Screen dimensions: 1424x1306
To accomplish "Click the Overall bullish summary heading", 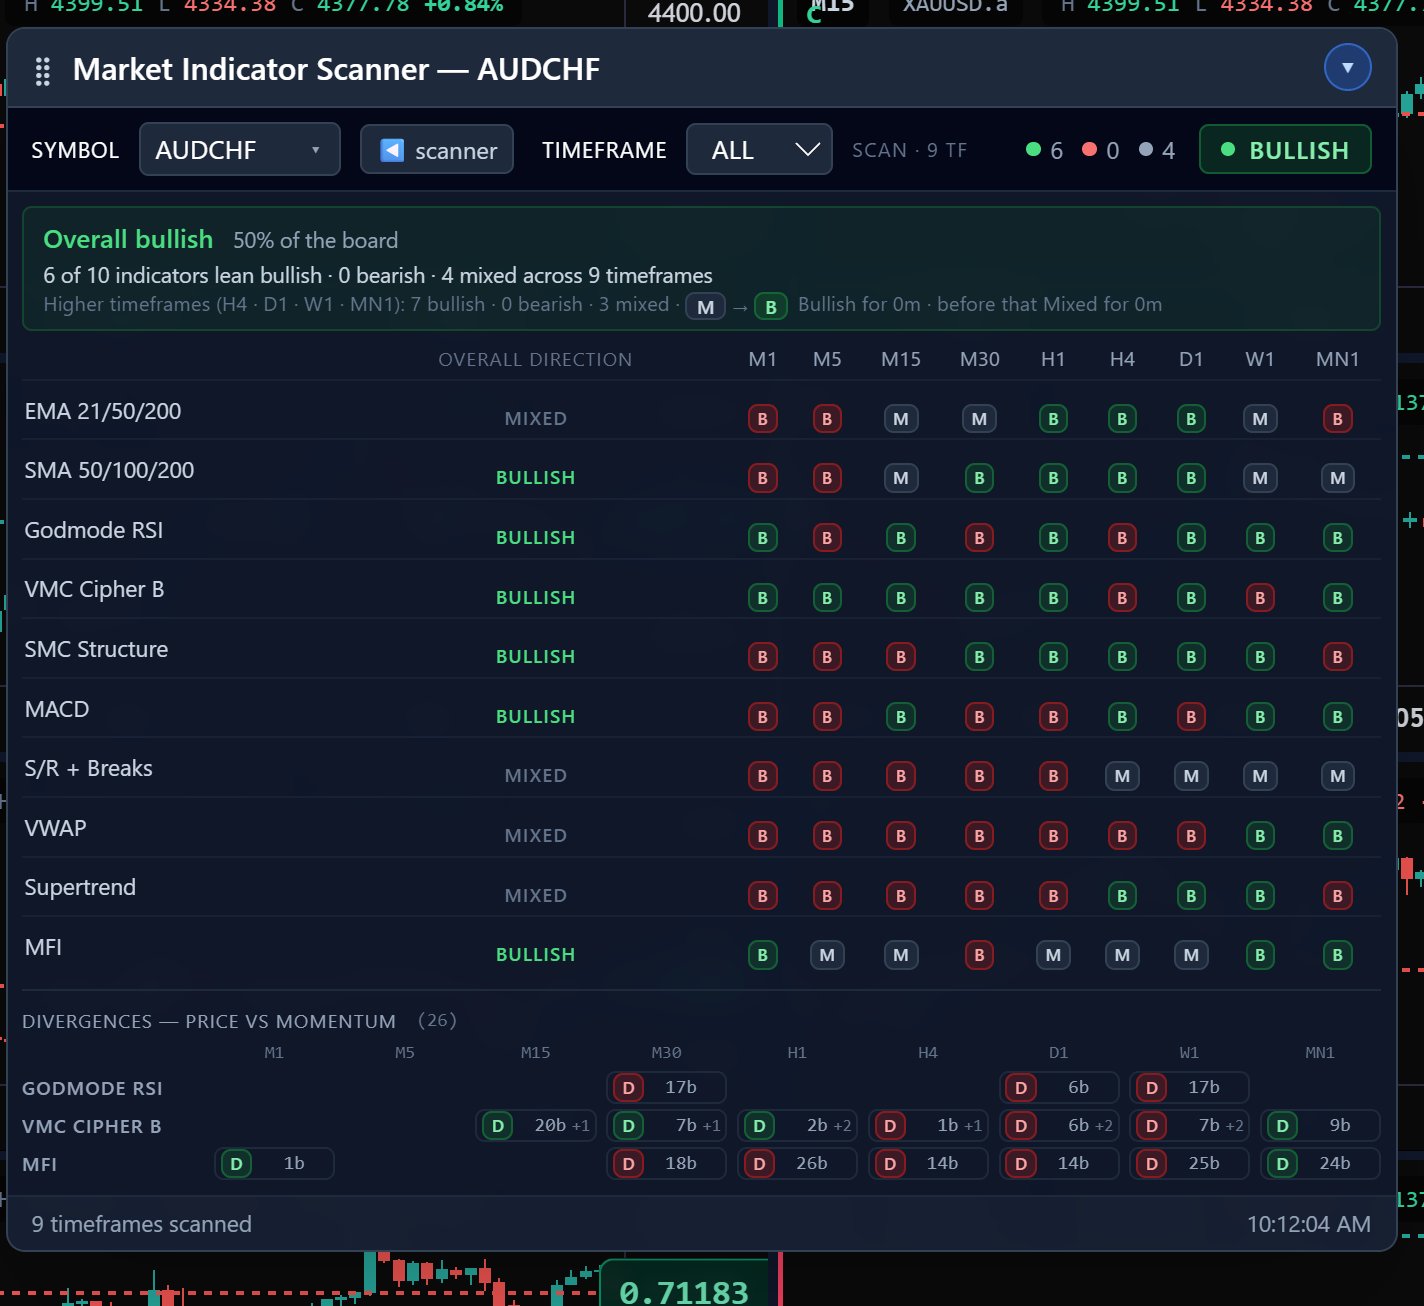I will (128, 240).
